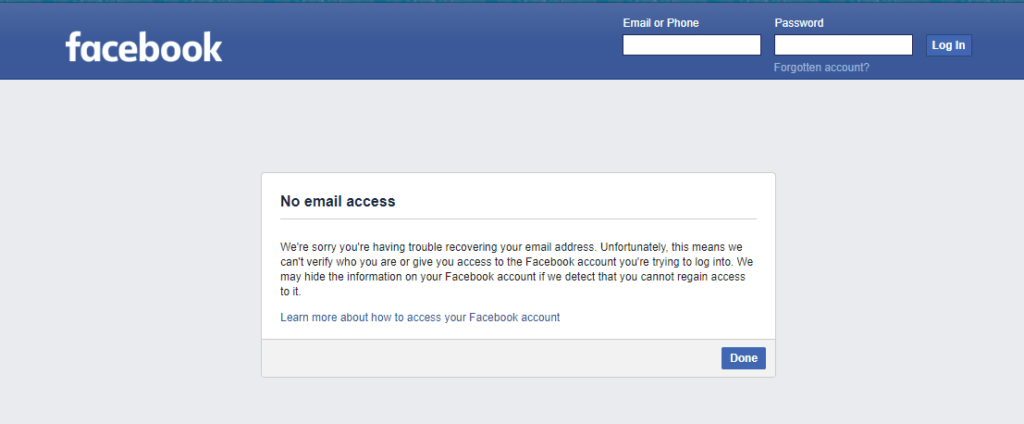The image size is (1024, 424).
Task: Click the facebook logo in header
Action: 144,46
